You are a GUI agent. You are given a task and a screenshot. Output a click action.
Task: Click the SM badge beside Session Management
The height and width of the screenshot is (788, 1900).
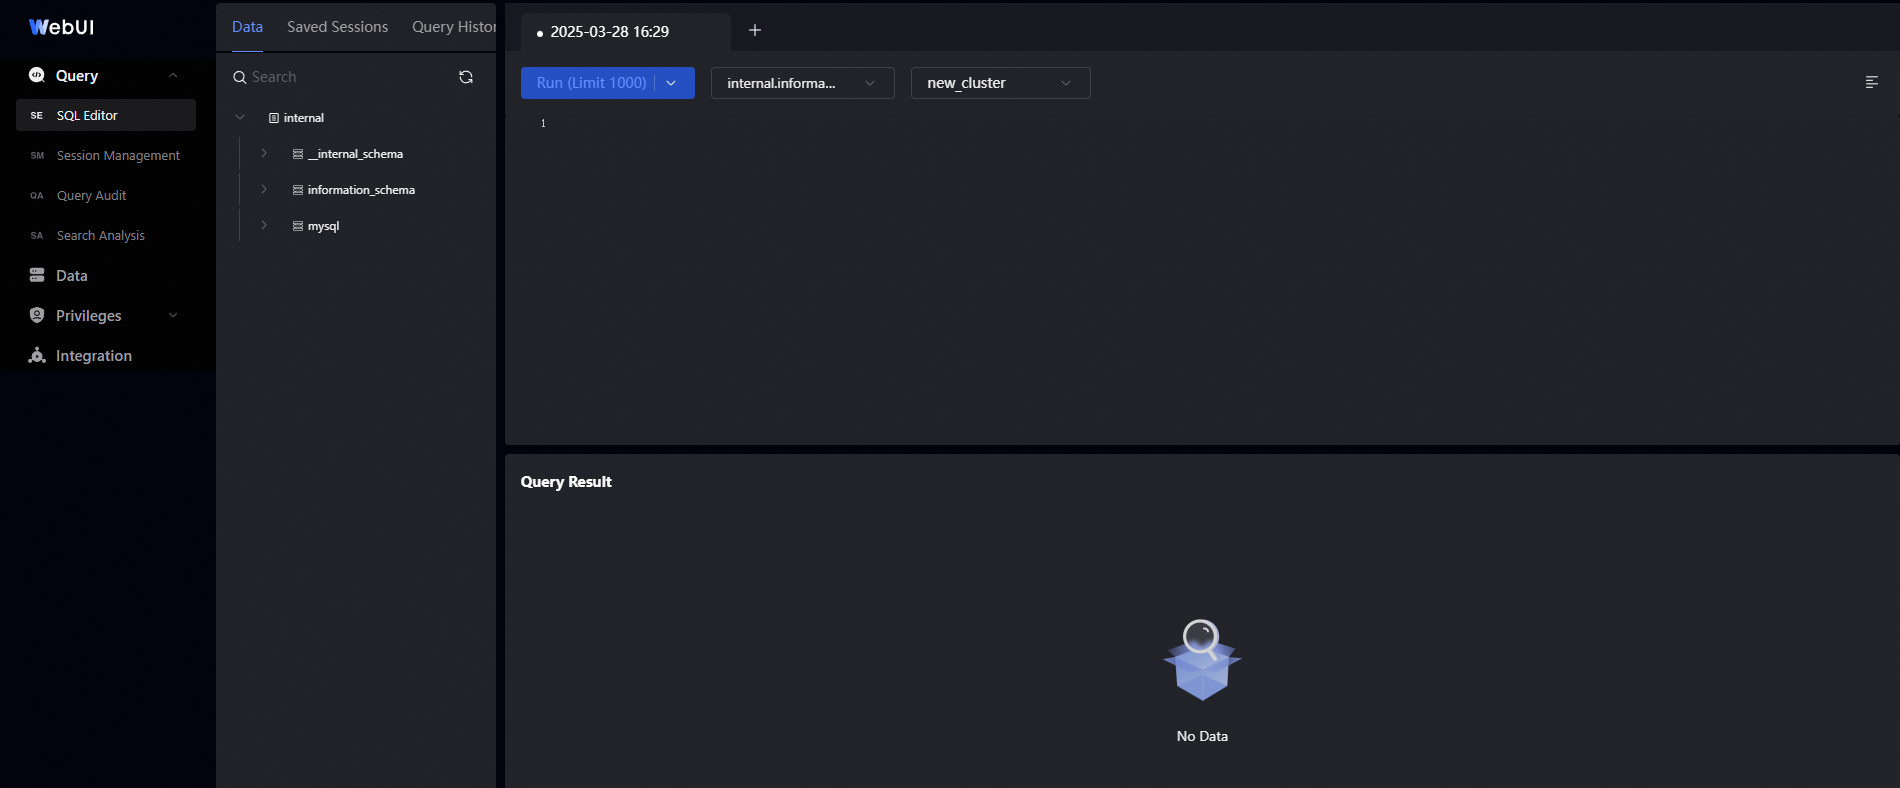point(37,156)
